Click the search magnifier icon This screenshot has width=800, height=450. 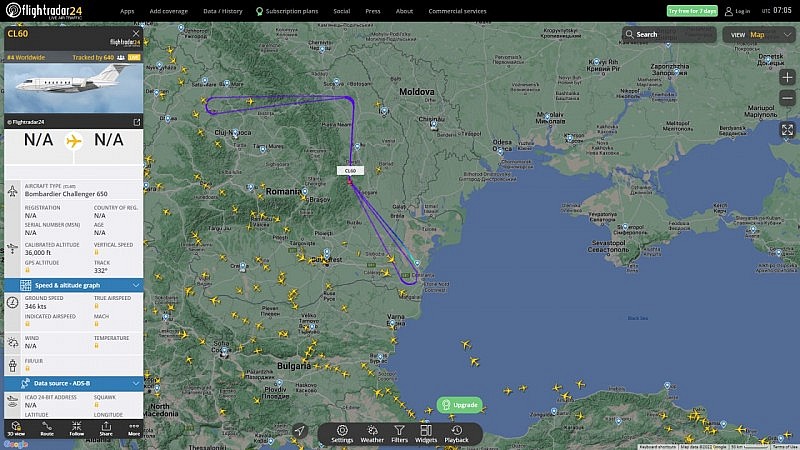point(630,34)
